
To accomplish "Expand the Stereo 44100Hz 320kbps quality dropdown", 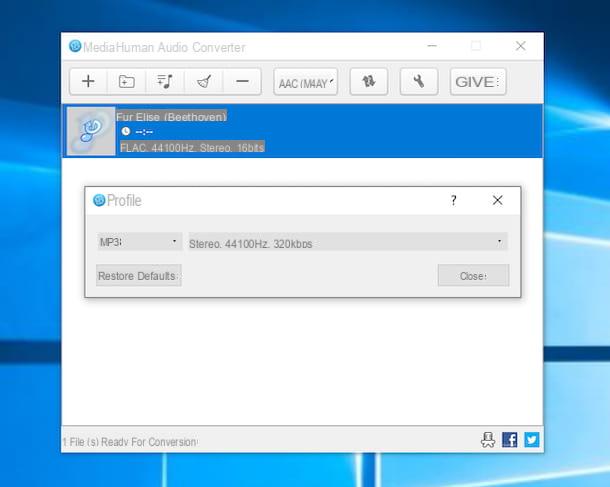I will pyautogui.click(x=348, y=242).
